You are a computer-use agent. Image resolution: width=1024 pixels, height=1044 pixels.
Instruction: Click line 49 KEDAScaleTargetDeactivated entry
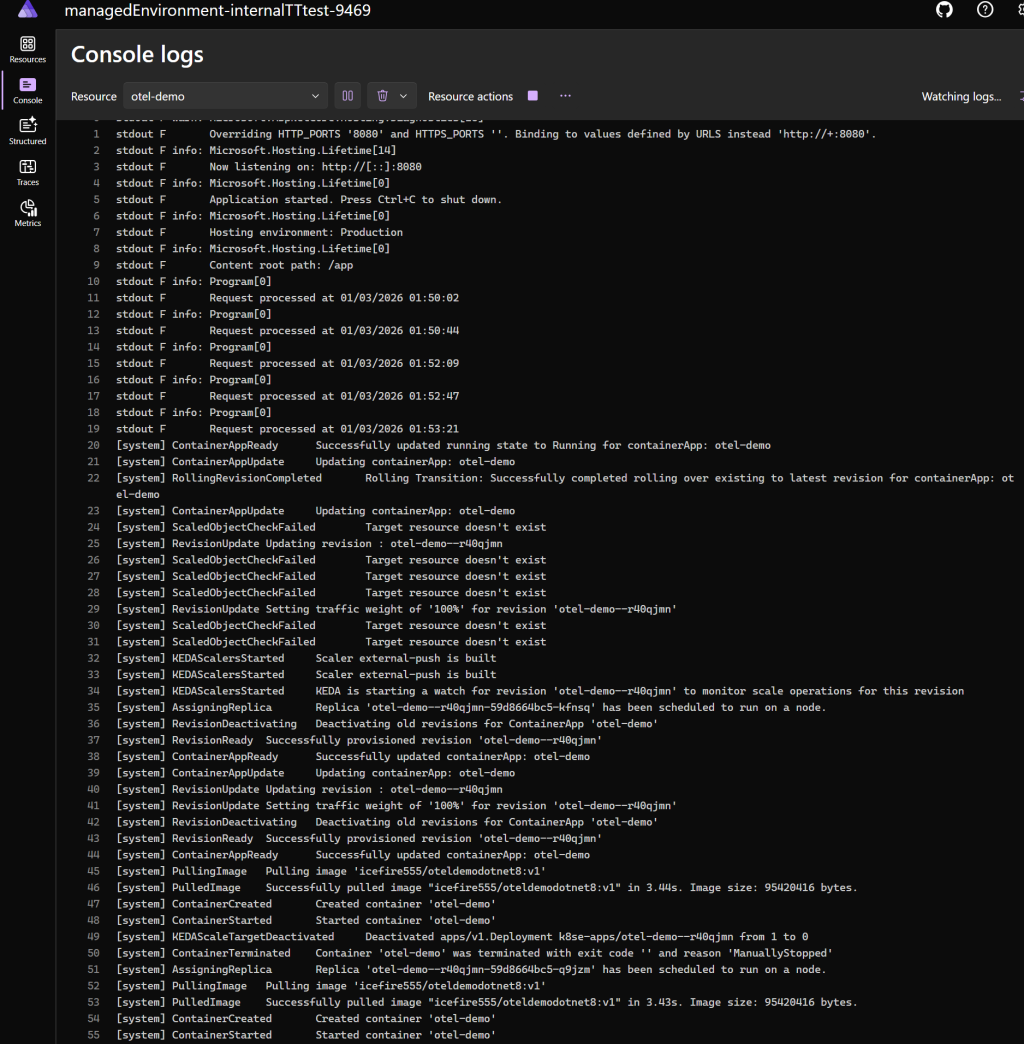[x=462, y=936]
